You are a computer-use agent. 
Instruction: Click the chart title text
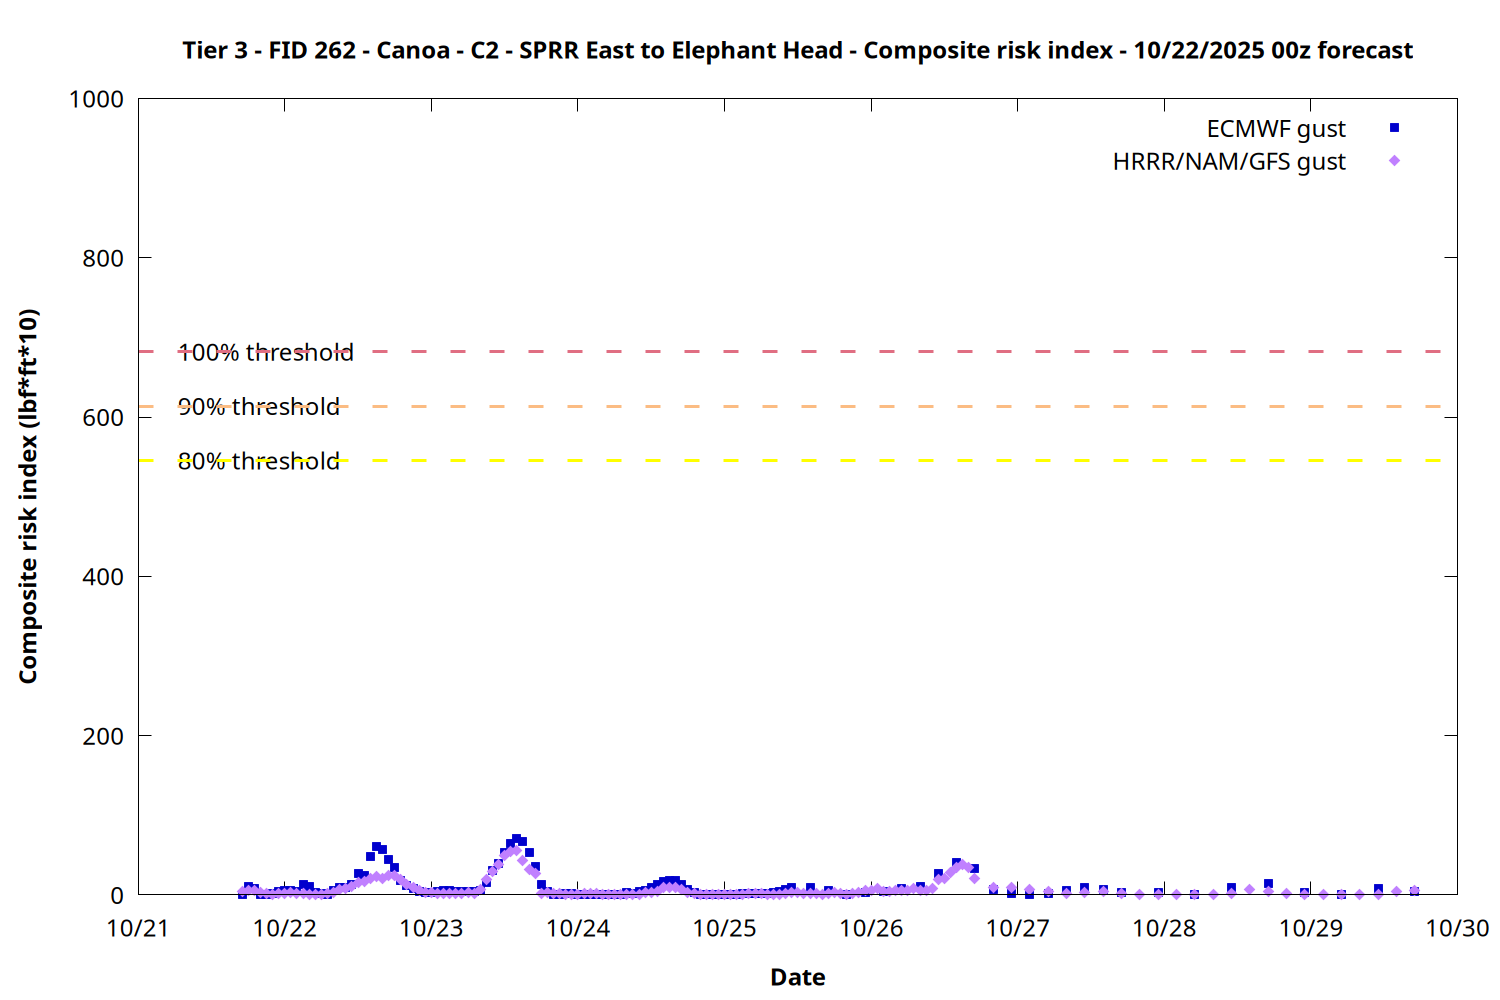[797, 50]
